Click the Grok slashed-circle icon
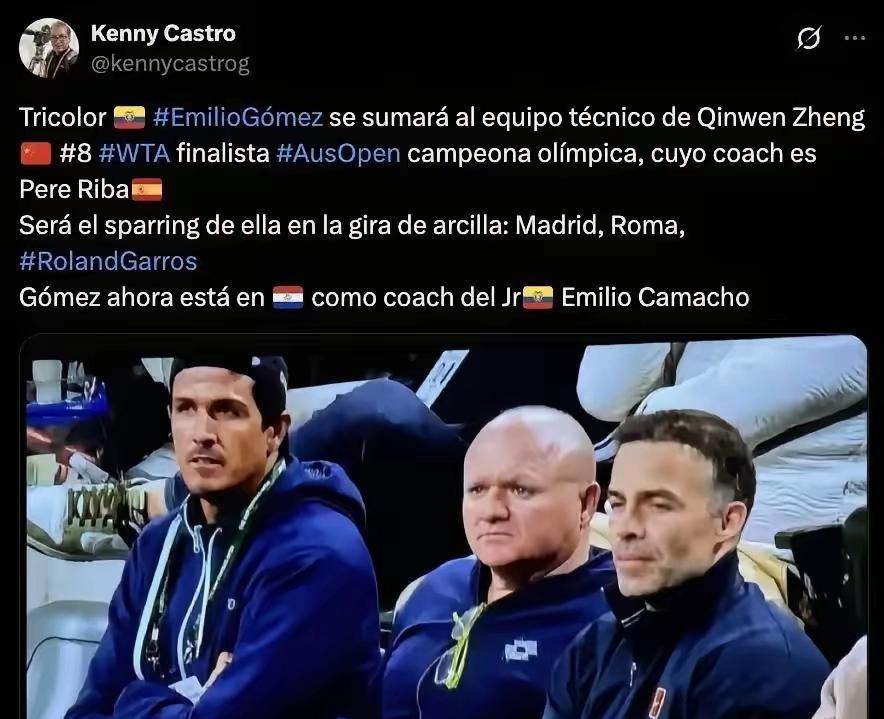This screenshot has height=719, width=884. coord(808,38)
